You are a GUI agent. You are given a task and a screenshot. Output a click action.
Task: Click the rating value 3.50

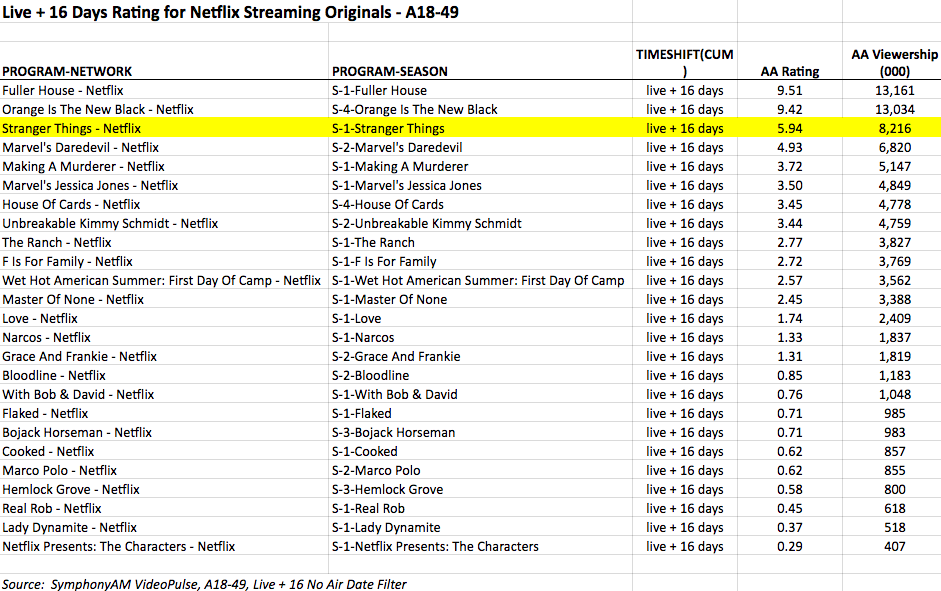(x=790, y=186)
